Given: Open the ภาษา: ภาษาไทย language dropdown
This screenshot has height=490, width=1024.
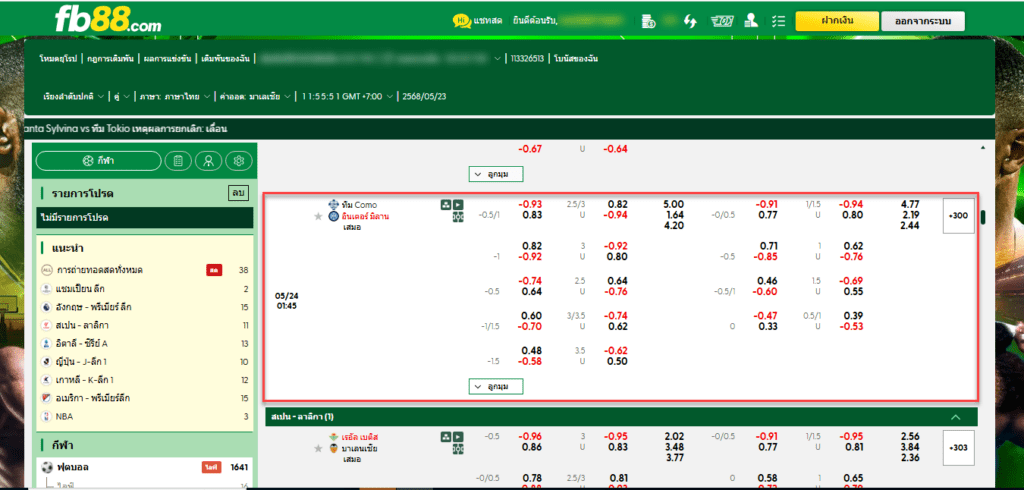Looking at the screenshot, I should [x=174, y=96].
